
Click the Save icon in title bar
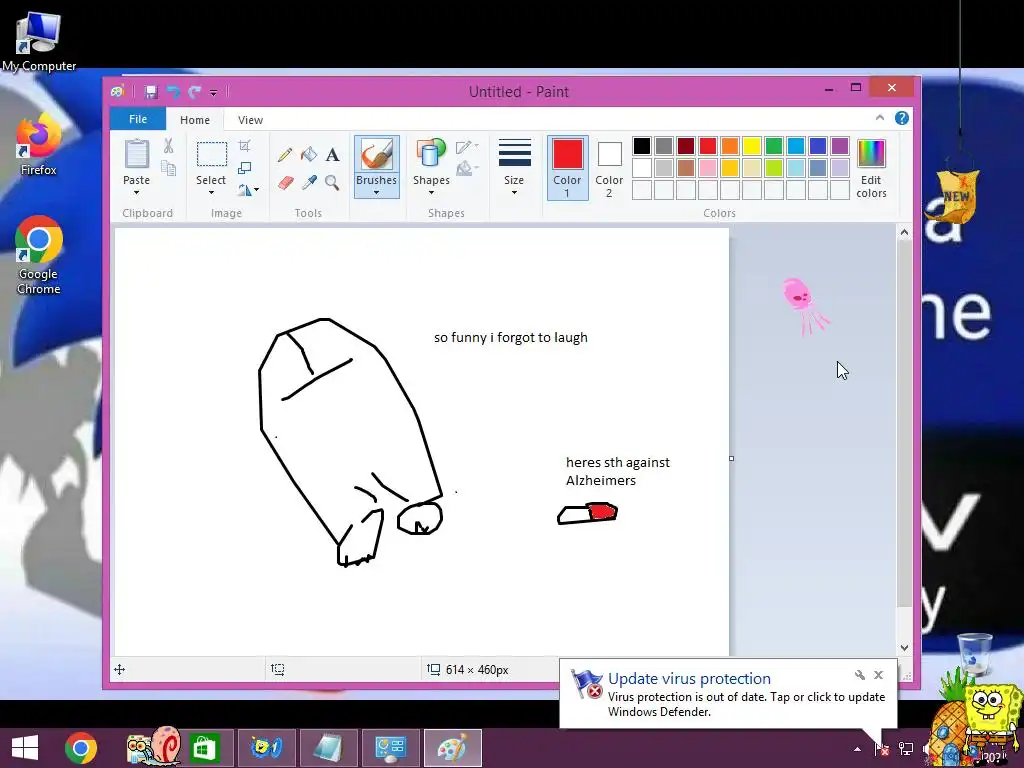(151, 91)
